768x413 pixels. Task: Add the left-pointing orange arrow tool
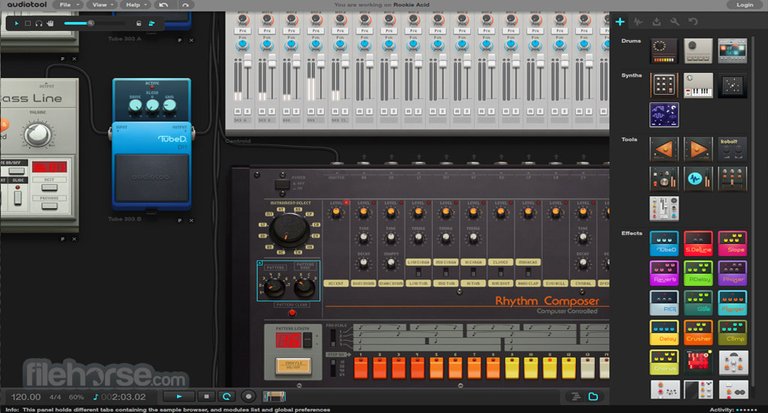pos(664,149)
